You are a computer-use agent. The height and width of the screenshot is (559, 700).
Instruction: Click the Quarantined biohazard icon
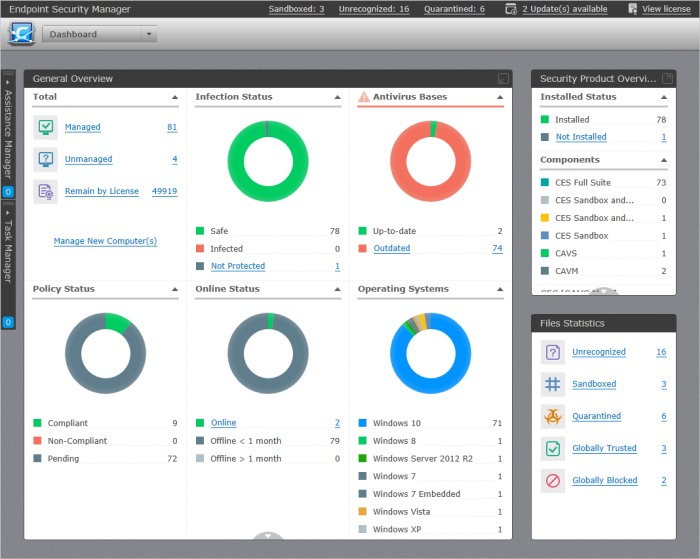click(x=553, y=417)
